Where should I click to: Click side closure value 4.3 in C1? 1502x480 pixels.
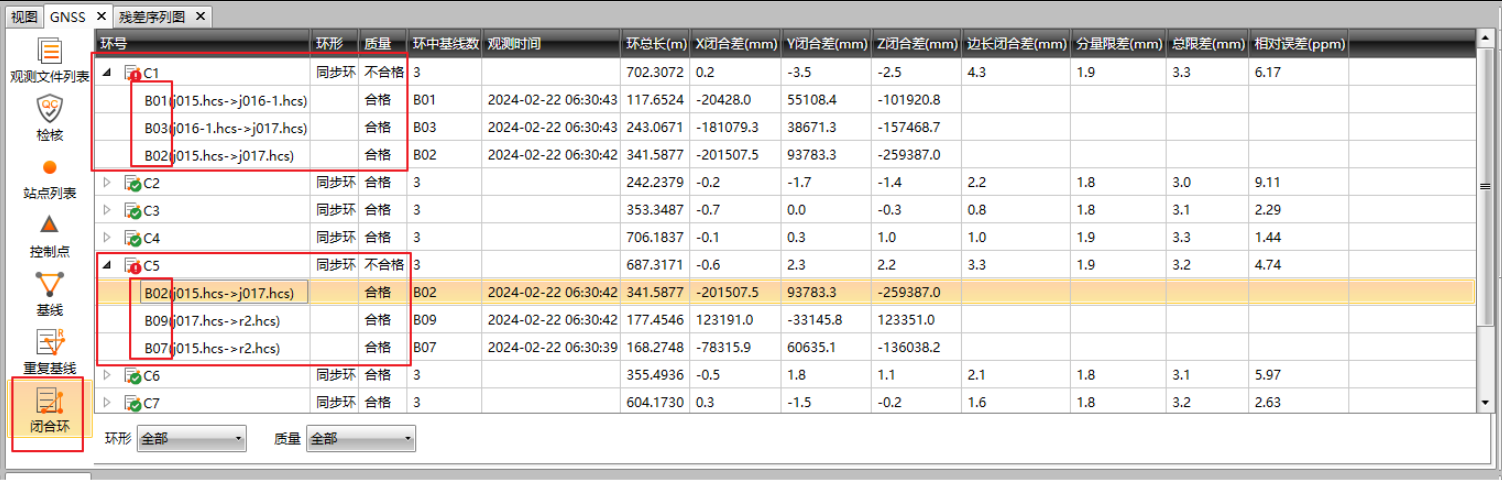coord(976,72)
